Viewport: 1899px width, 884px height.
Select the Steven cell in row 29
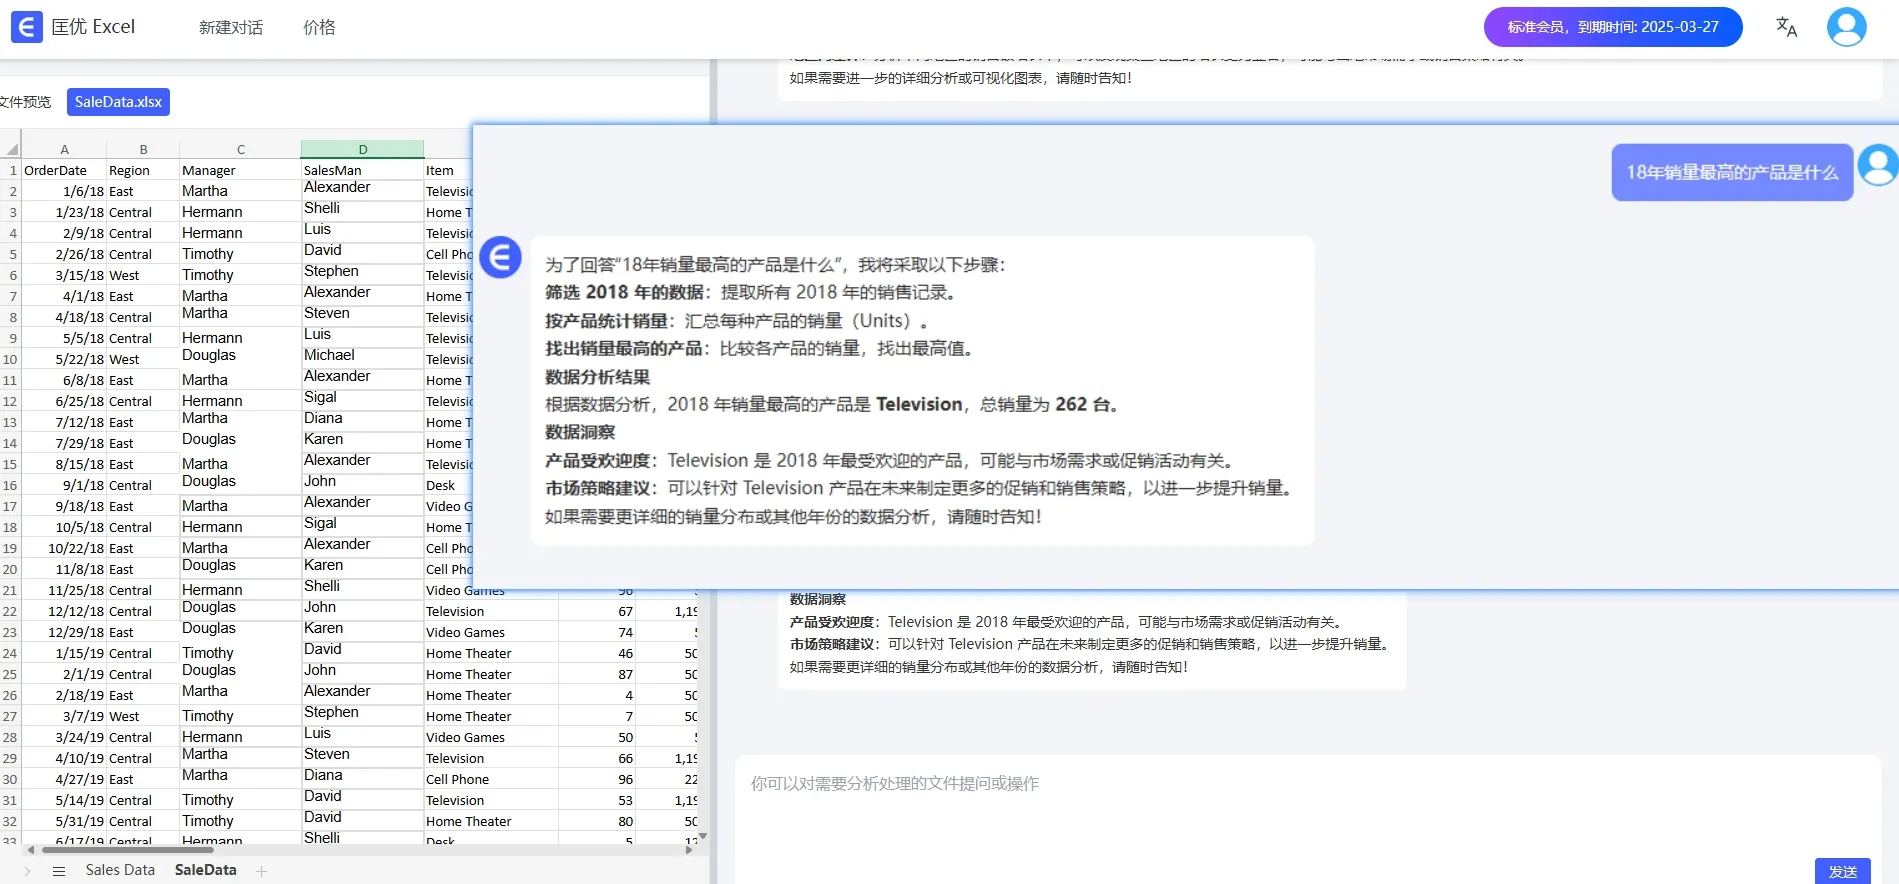(x=362, y=755)
